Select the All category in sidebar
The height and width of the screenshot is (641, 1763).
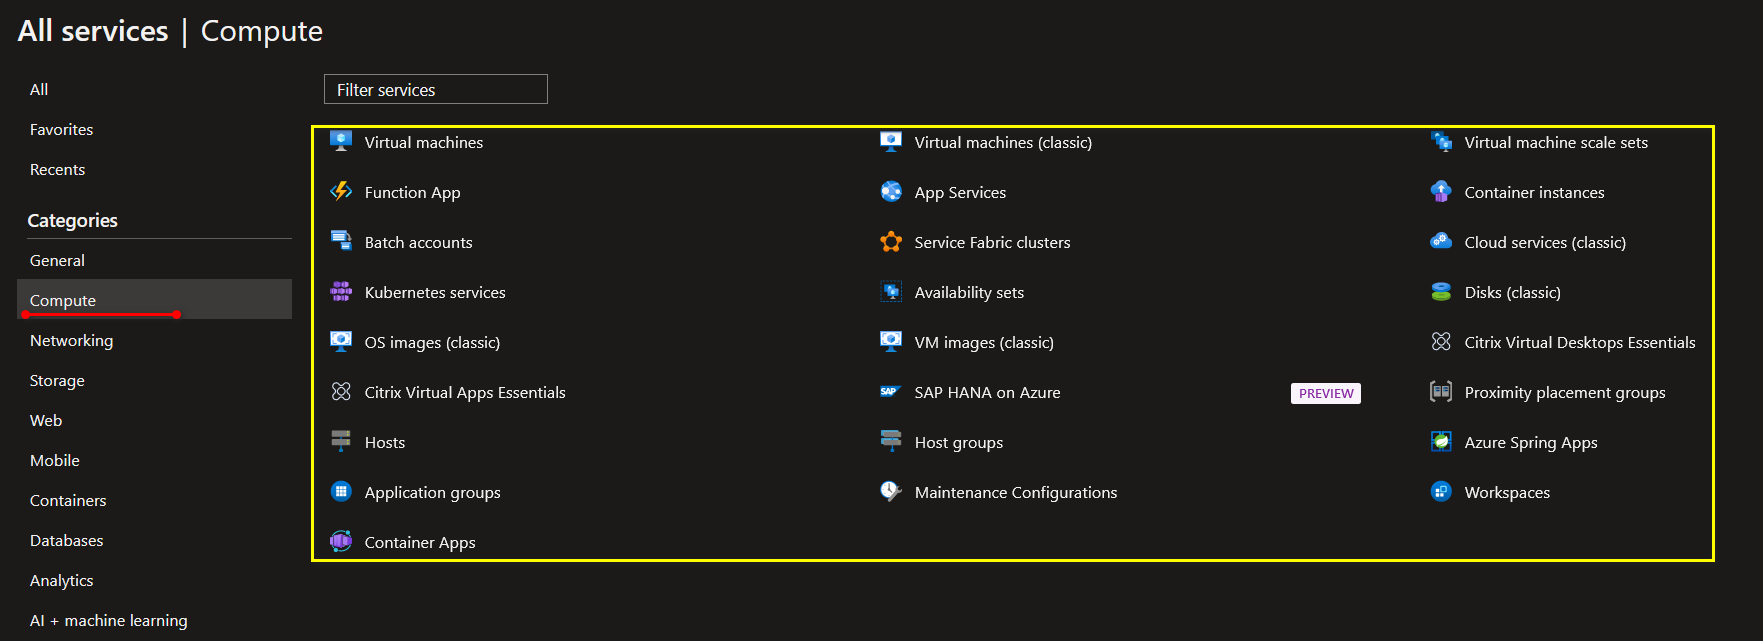click(39, 89)
